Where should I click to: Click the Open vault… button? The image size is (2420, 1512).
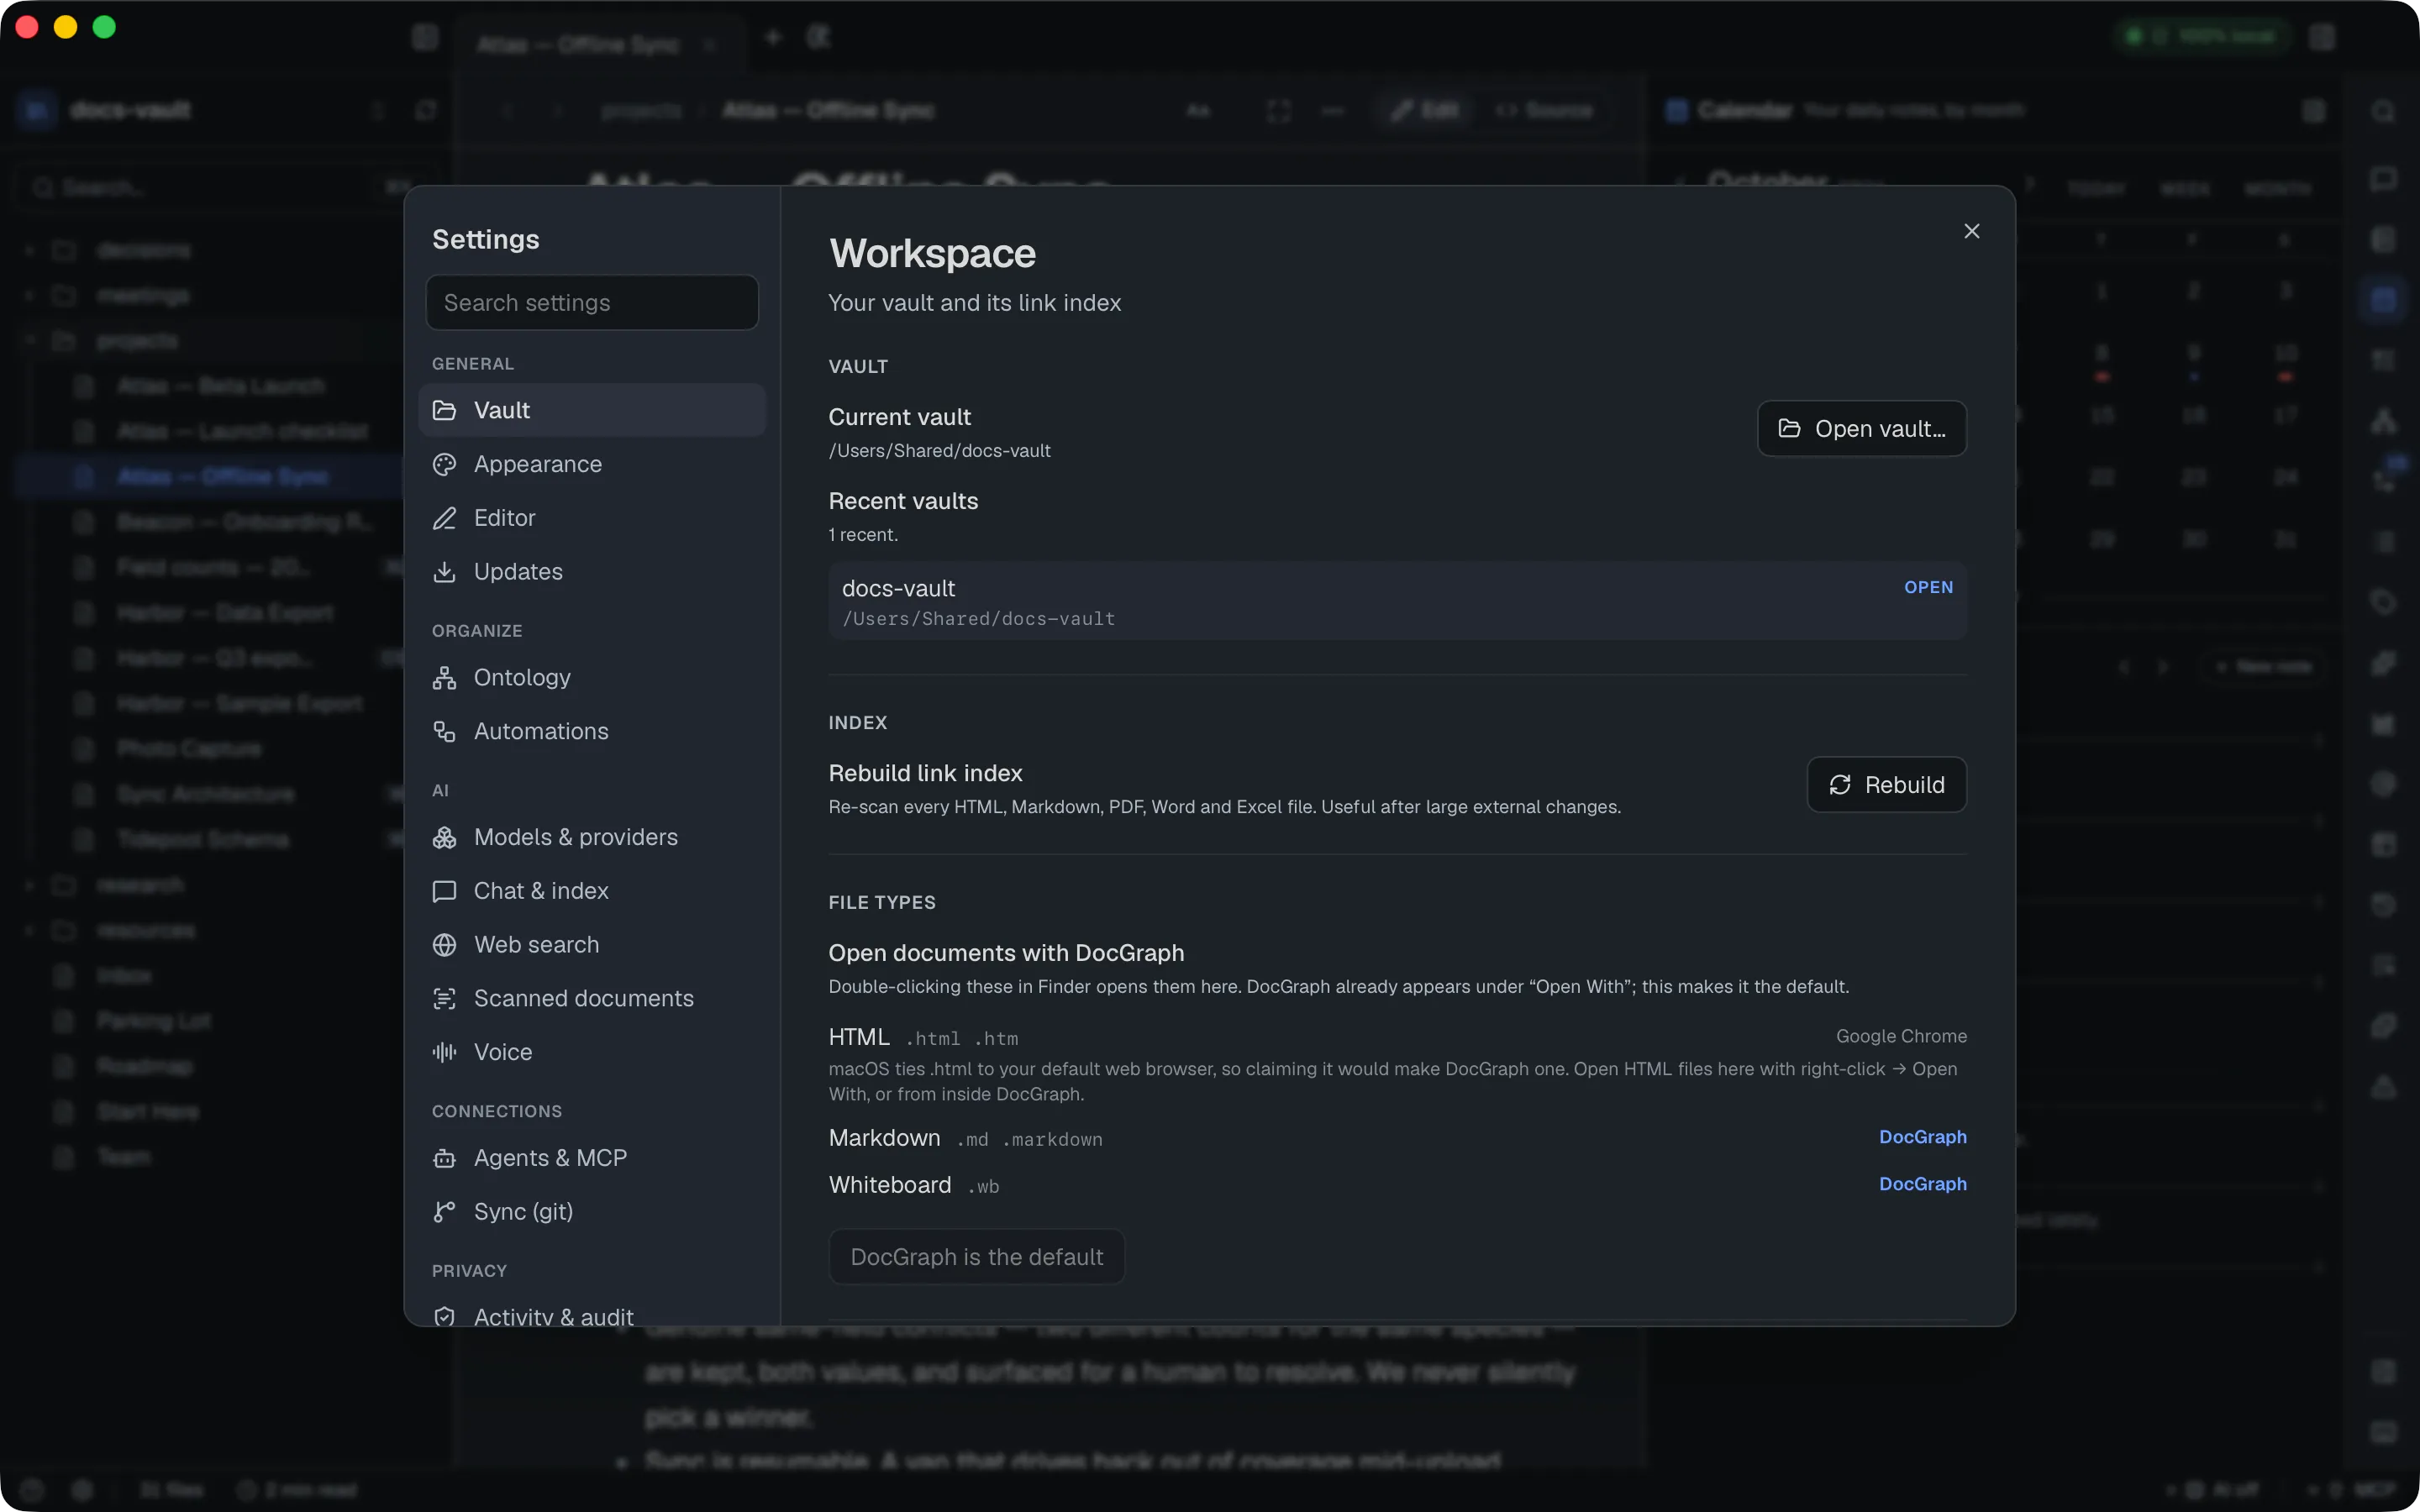pos(1862,429)
